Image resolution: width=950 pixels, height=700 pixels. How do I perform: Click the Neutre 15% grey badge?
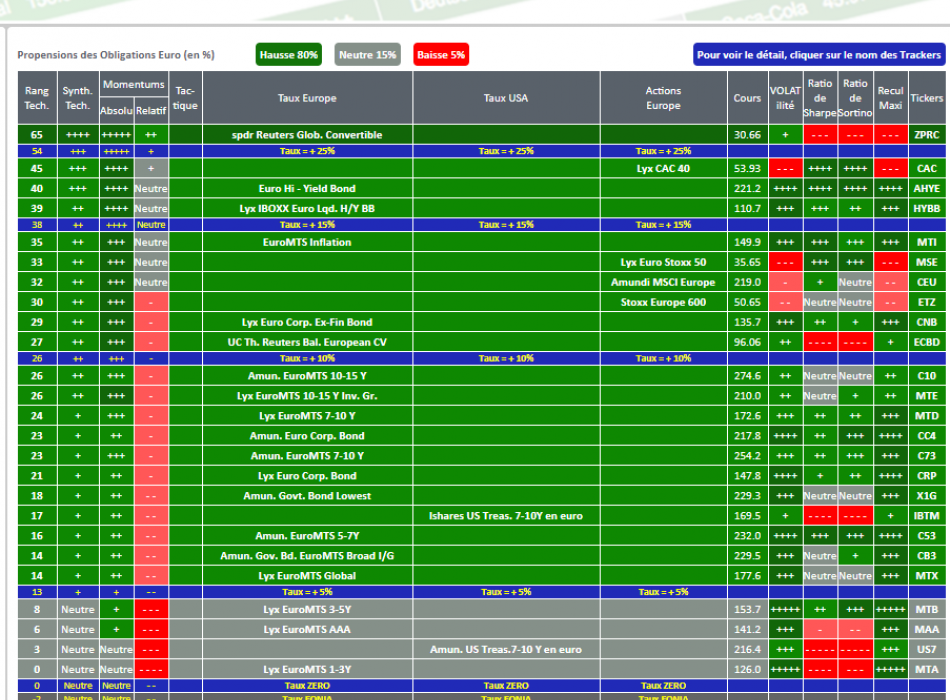pyautogui.click(x=367, y=55)
